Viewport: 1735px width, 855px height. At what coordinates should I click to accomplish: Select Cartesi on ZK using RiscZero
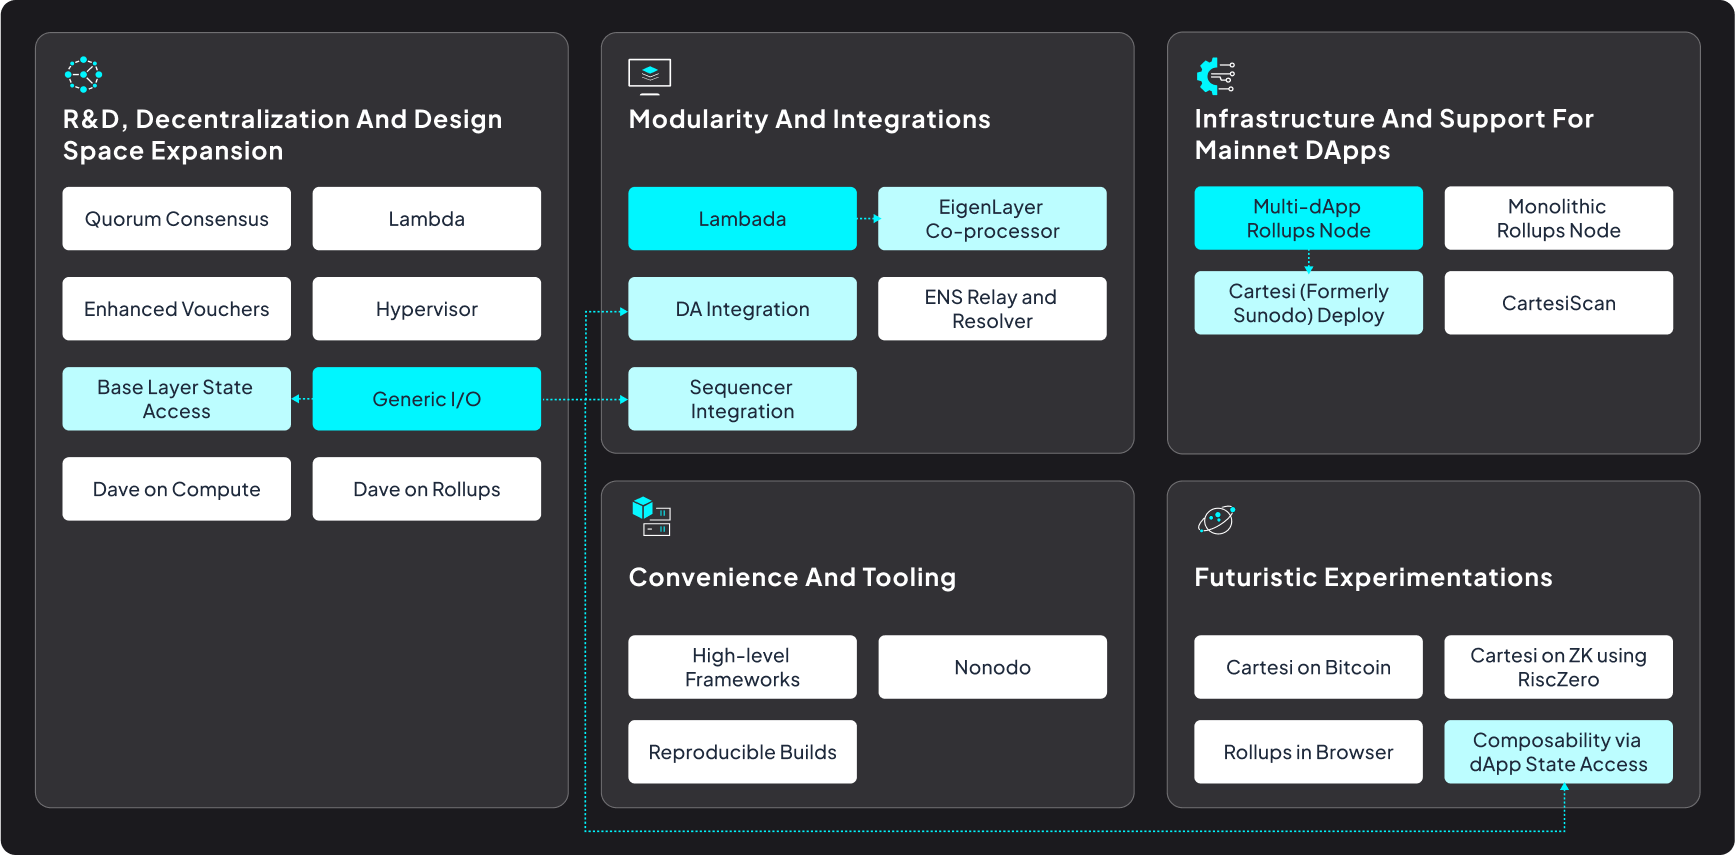1559,667
